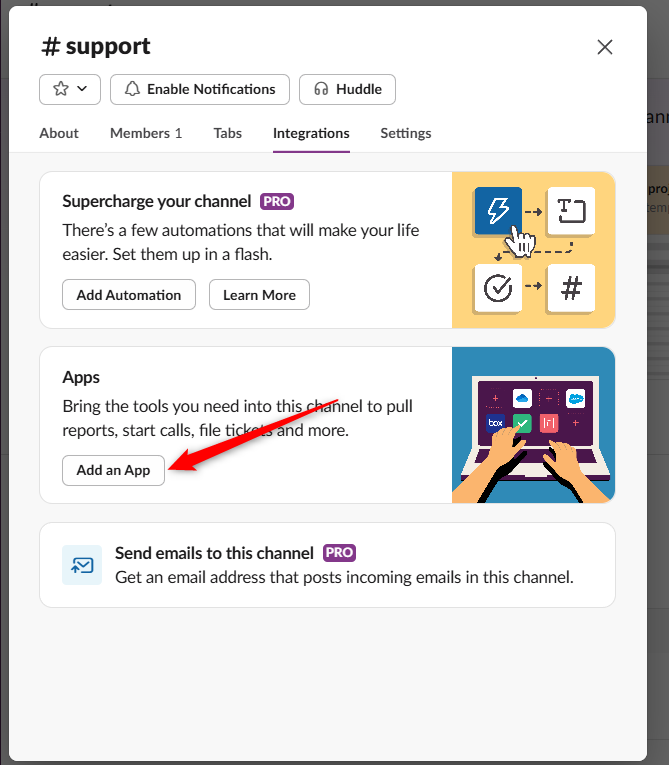Expand the chevron beside the star
The image size is (669, 765).
[x=82, y=89]
